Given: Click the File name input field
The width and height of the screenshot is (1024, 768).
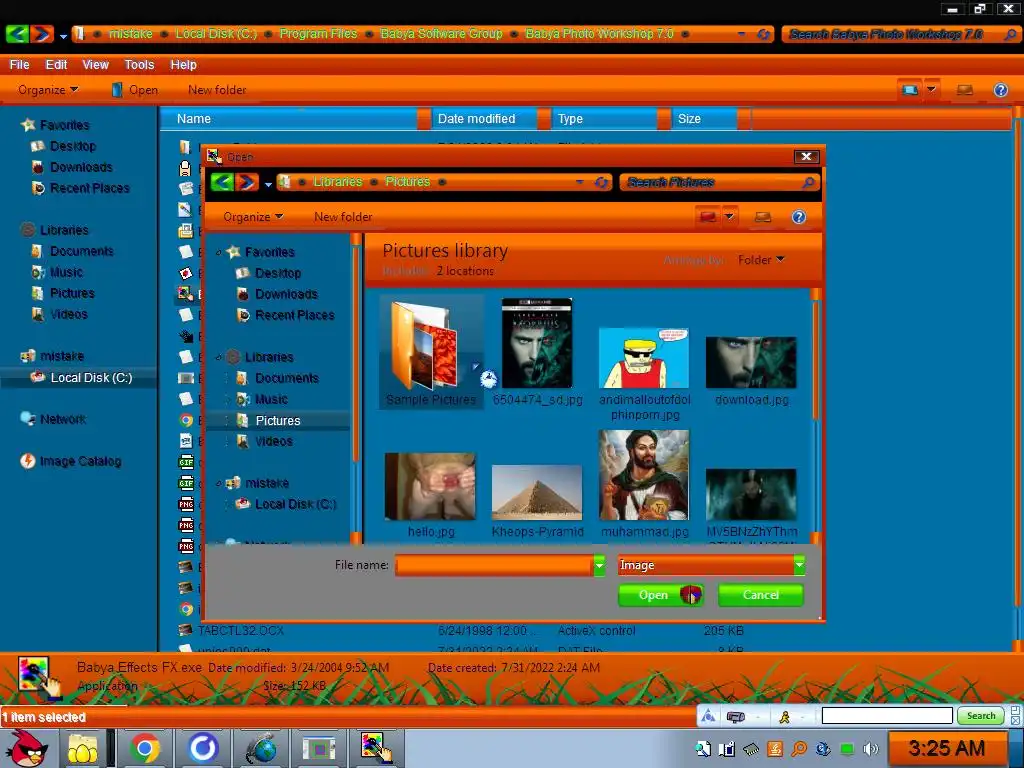Looking at the screenshot, I should [494, 566].
